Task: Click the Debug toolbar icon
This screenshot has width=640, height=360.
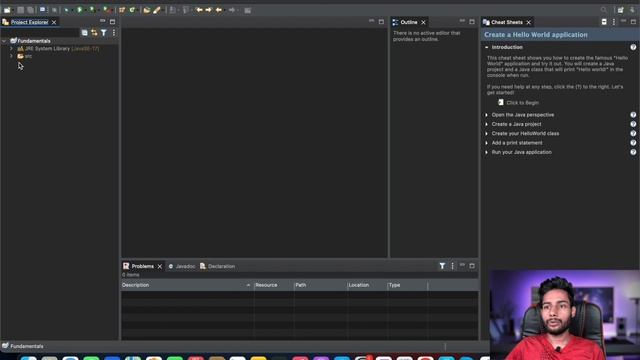Action: (67, 10)
